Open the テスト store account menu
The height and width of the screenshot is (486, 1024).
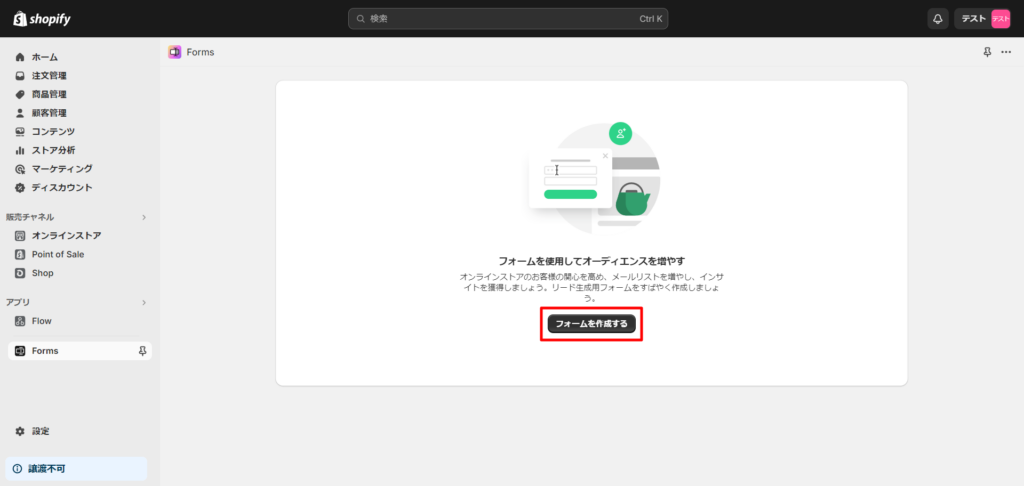(x=985, y=19)
